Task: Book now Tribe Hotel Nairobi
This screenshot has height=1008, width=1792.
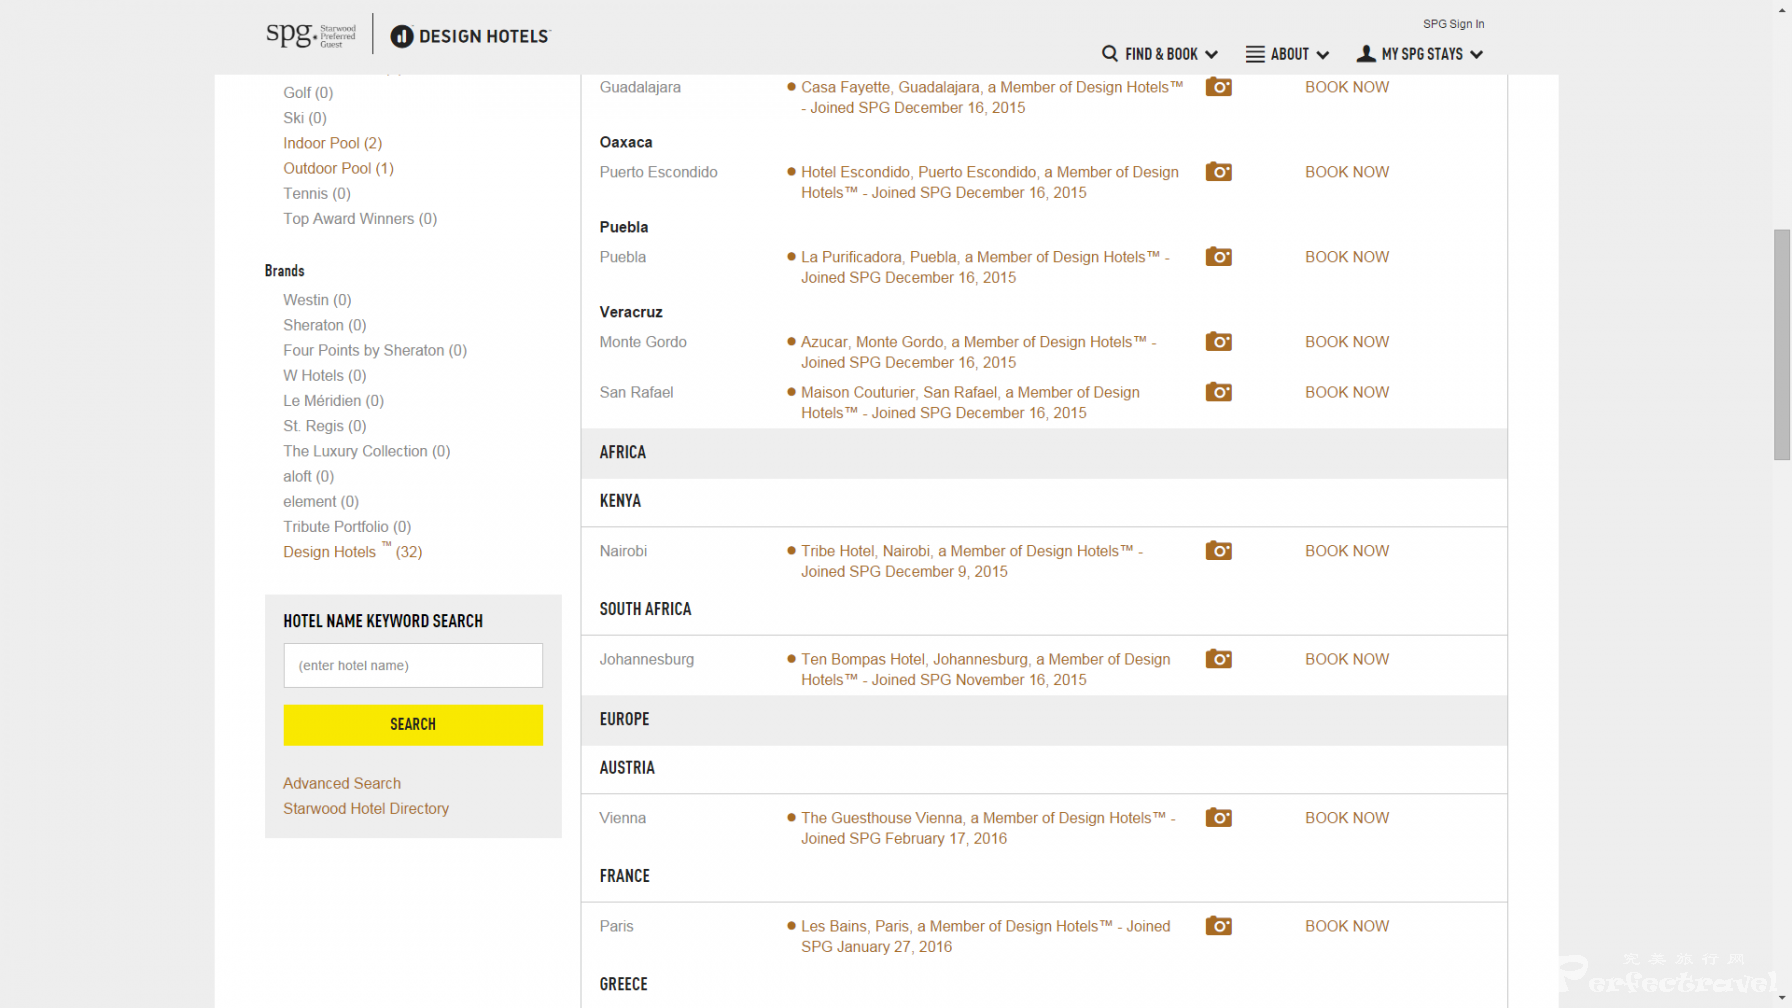Action: pyautogui.click(x=1347, y=551)
